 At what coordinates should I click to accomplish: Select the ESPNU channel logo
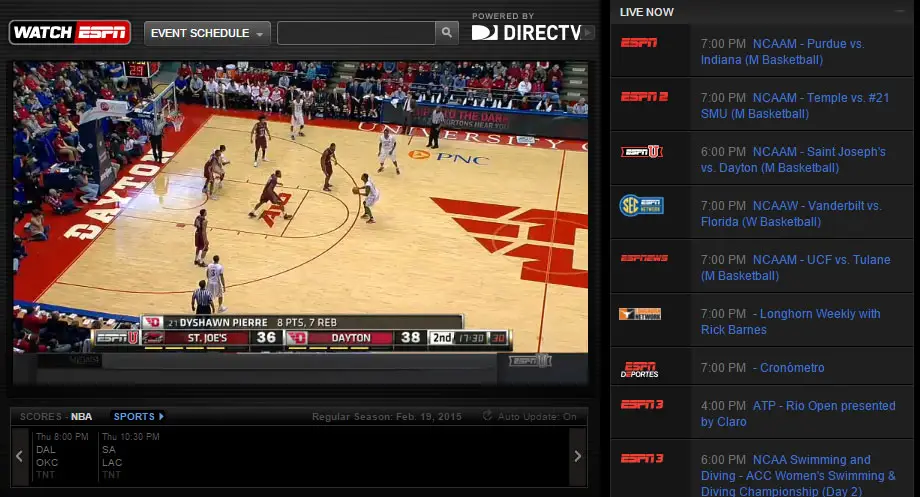tap(642, 151)
